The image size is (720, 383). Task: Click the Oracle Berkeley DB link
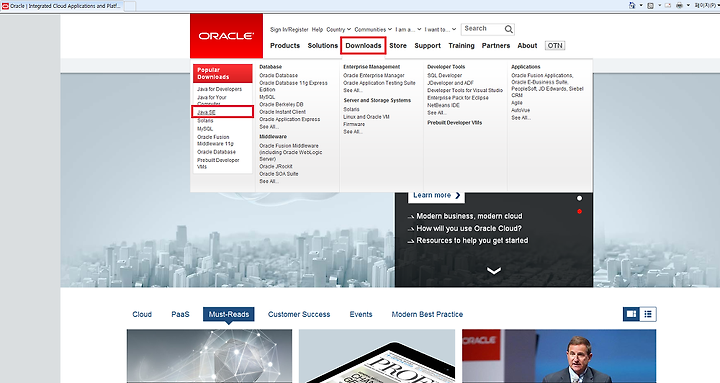pos(281,104)
